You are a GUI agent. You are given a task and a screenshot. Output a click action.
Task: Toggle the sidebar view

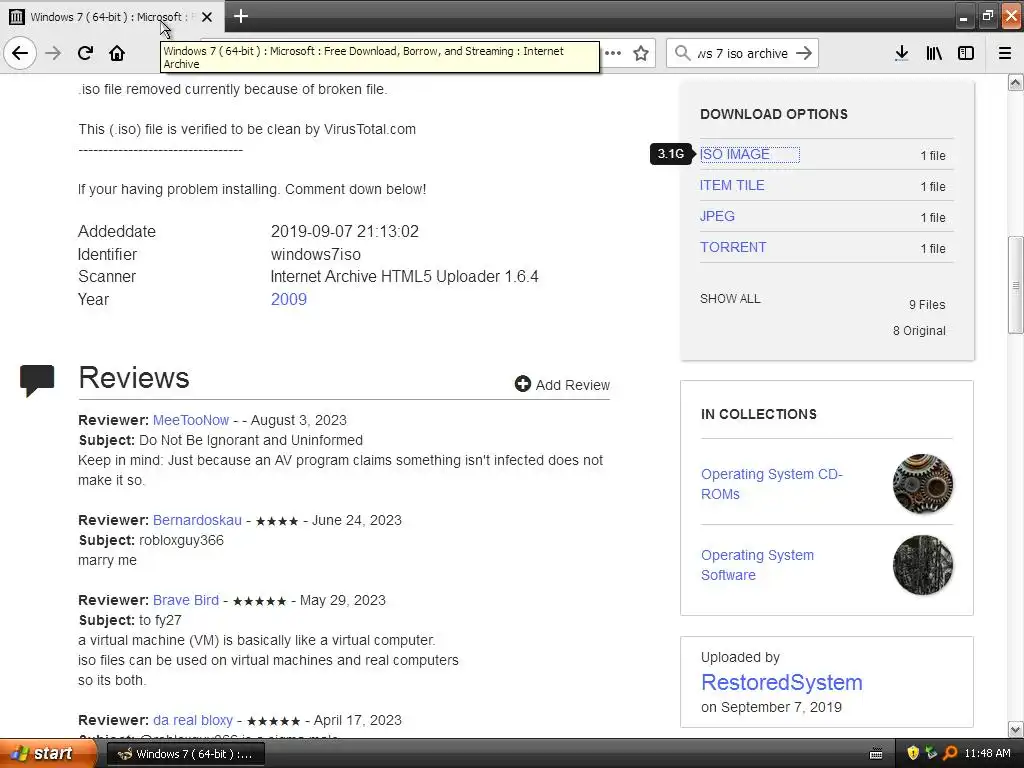966,53
